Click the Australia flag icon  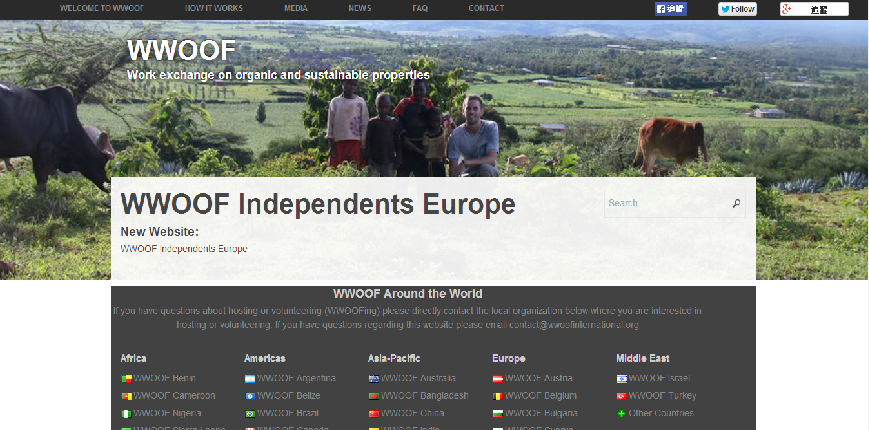374,379
